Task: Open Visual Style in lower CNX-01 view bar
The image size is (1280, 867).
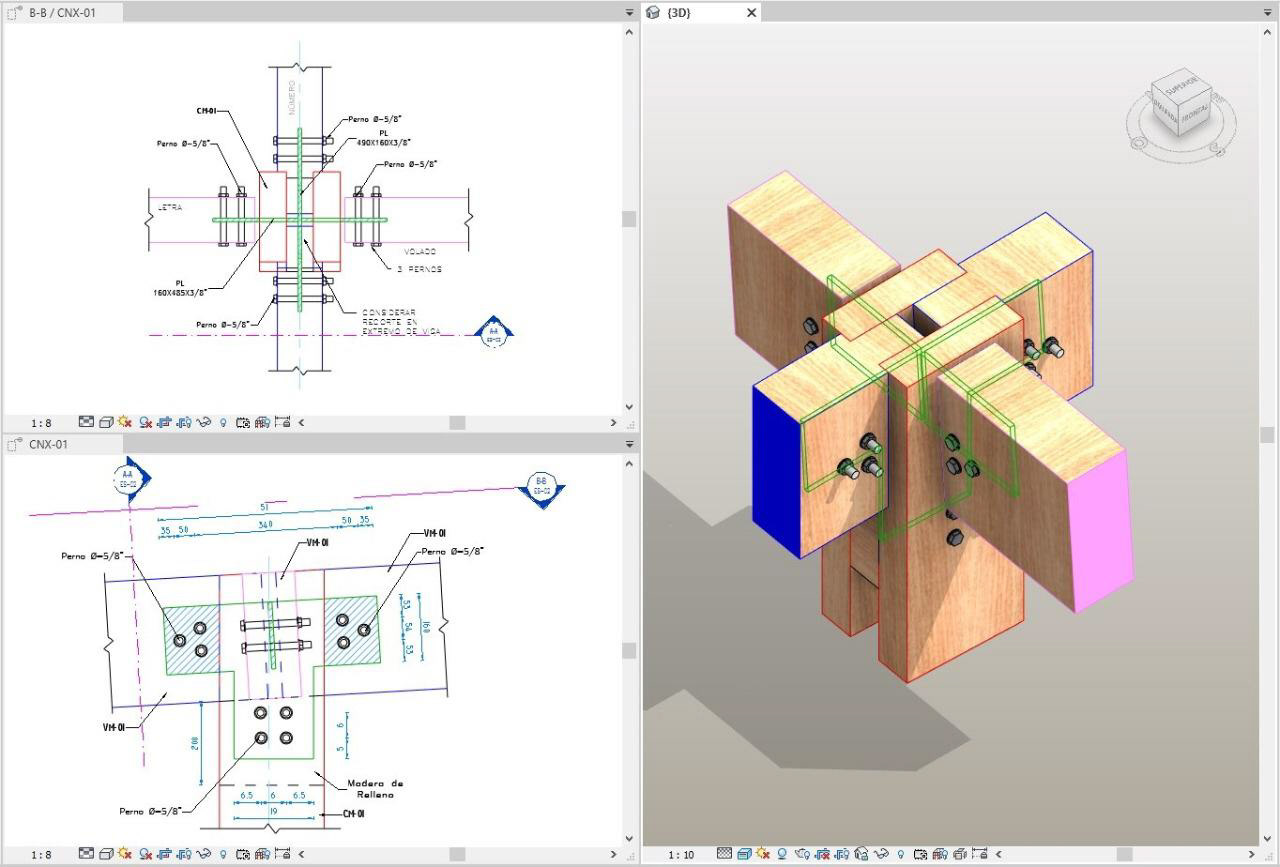Action: (106, 854)
